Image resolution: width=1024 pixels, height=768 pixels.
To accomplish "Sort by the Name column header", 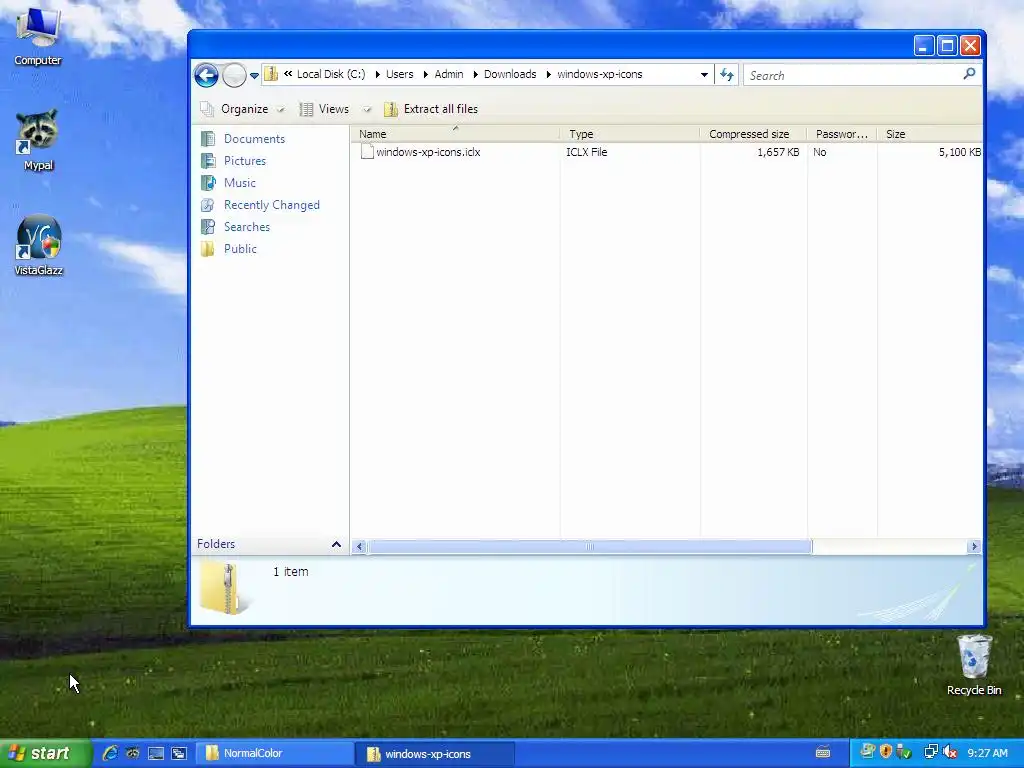I will click(x=455, y=134).
